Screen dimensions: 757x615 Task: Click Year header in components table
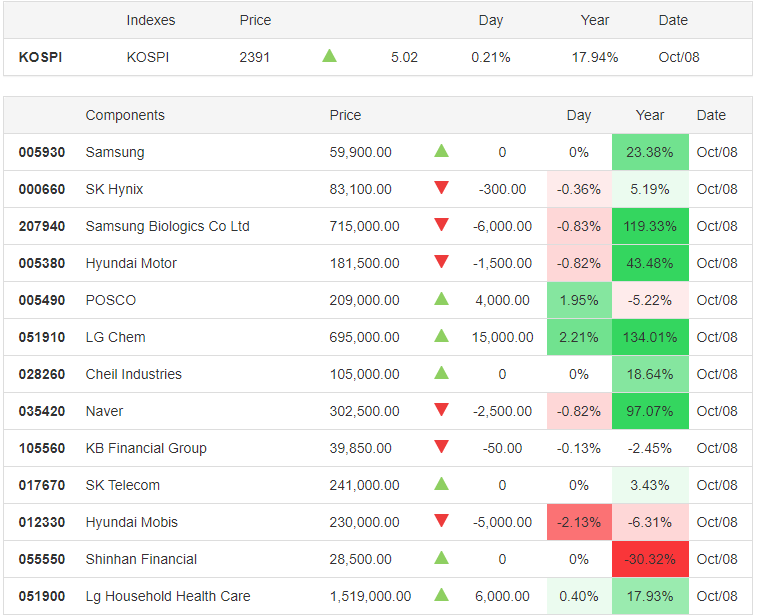tap(650, 115)
